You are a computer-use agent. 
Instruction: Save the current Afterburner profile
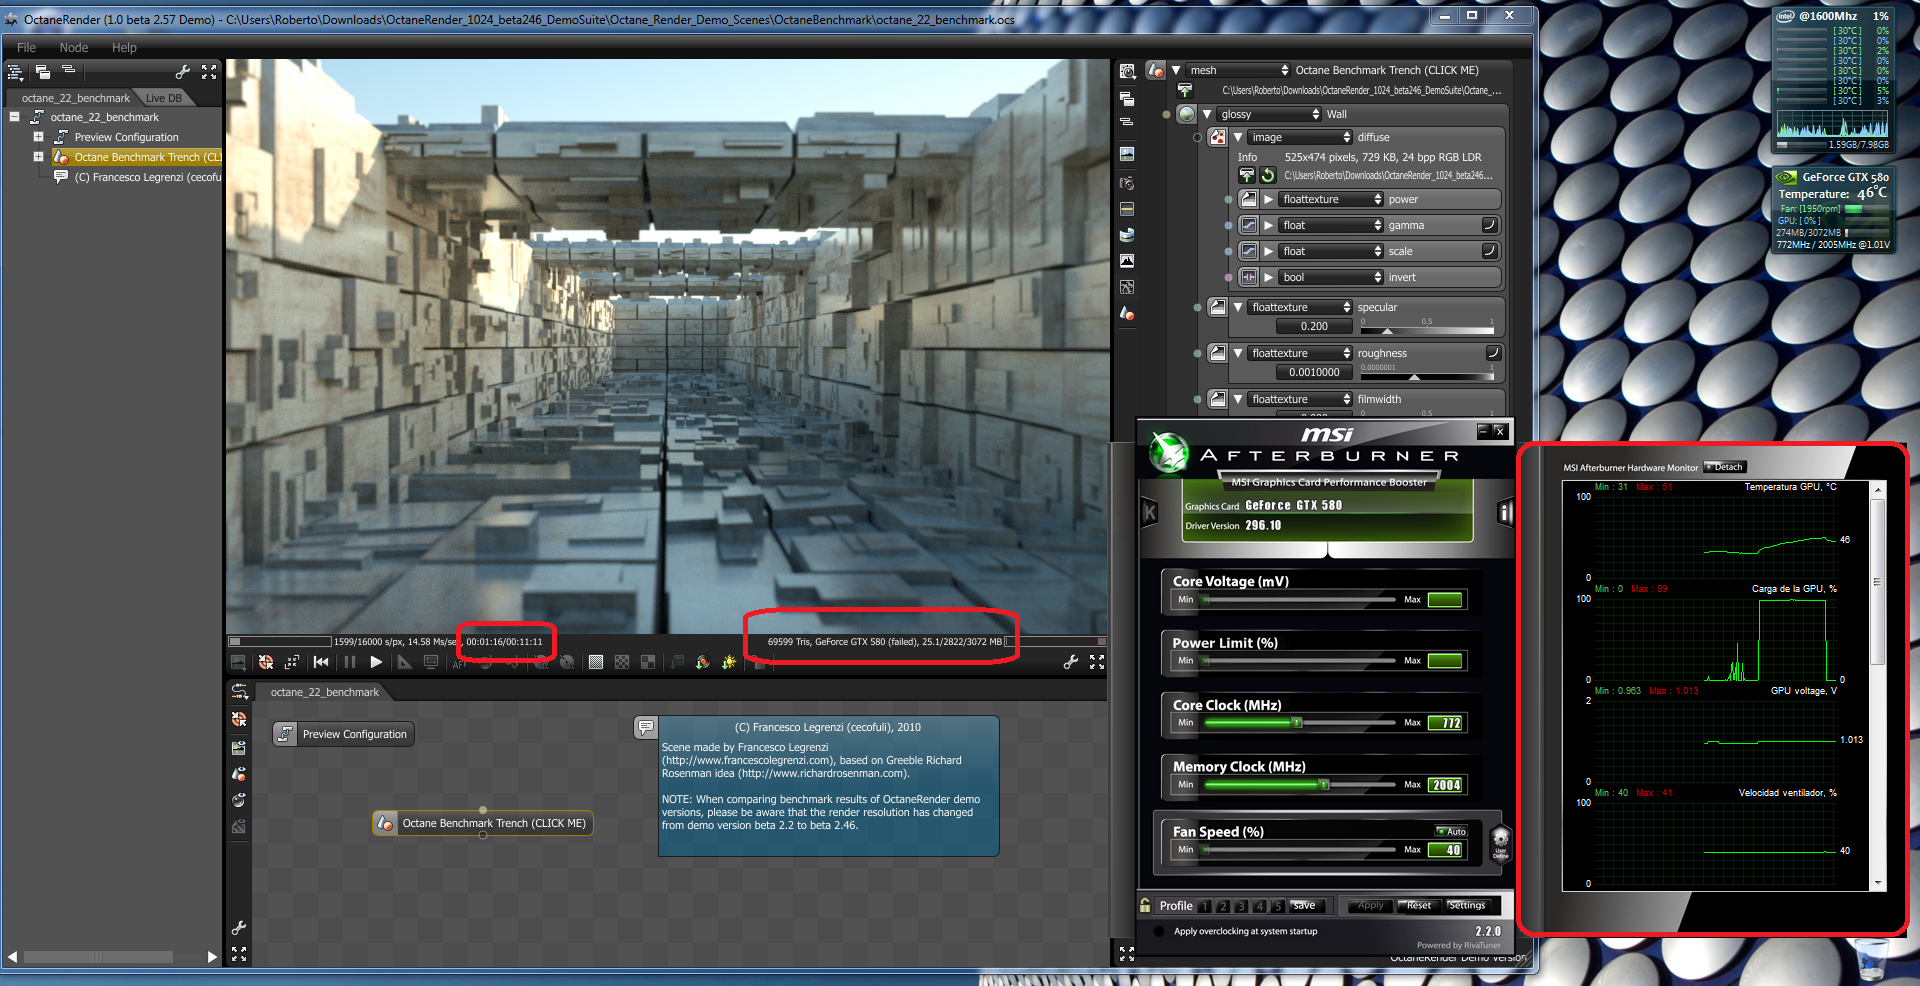(1305, 906)
